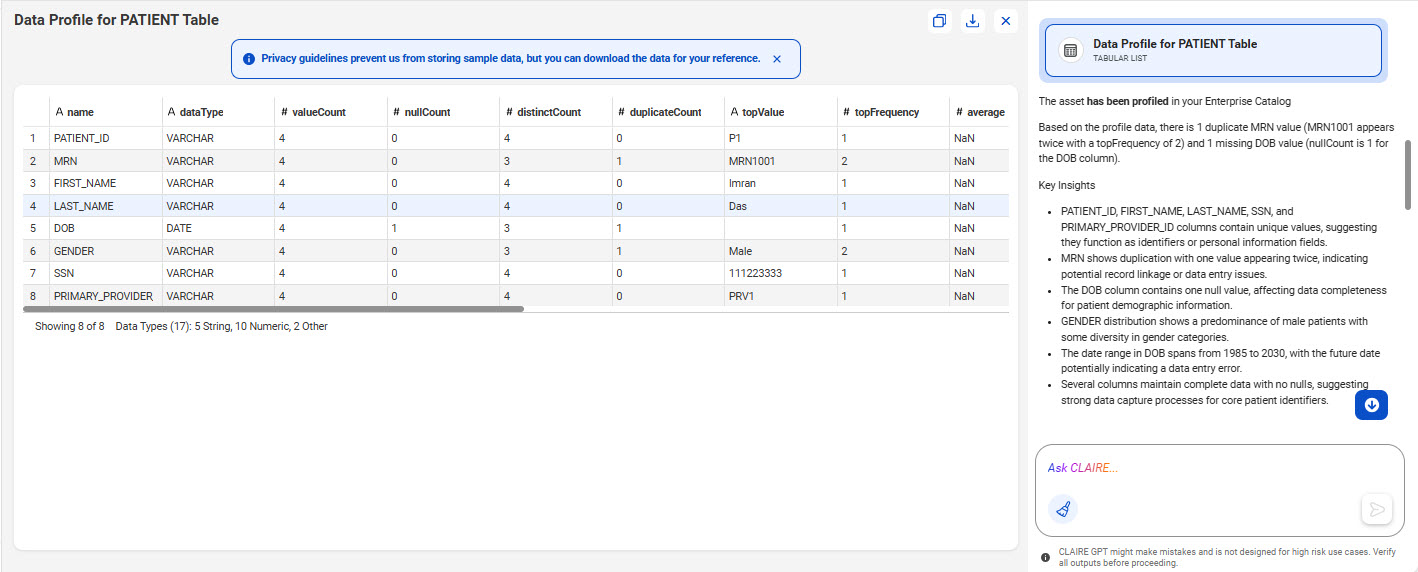Dismiss the privacy guidelines banner

(x=777, y=59)
